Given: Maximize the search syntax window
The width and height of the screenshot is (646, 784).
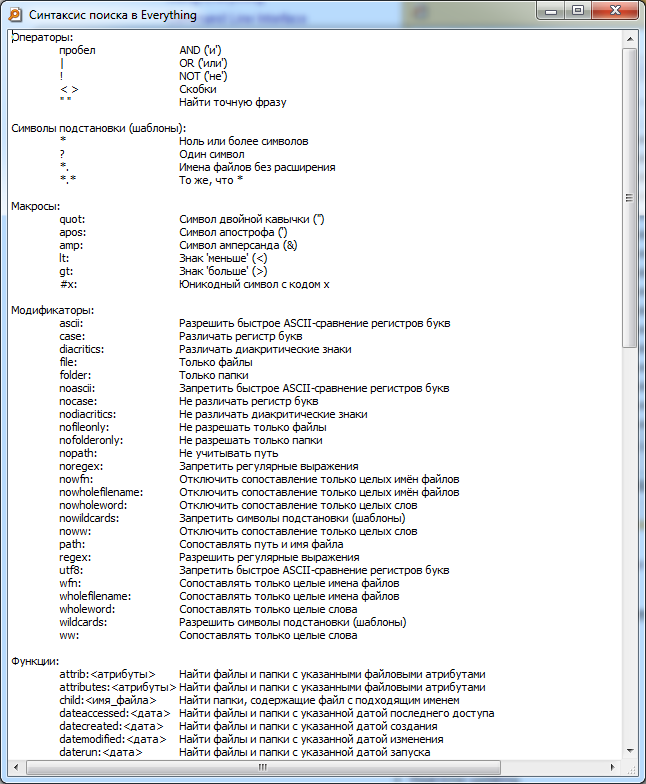Looking at the screenshot, I should point(578,11).
